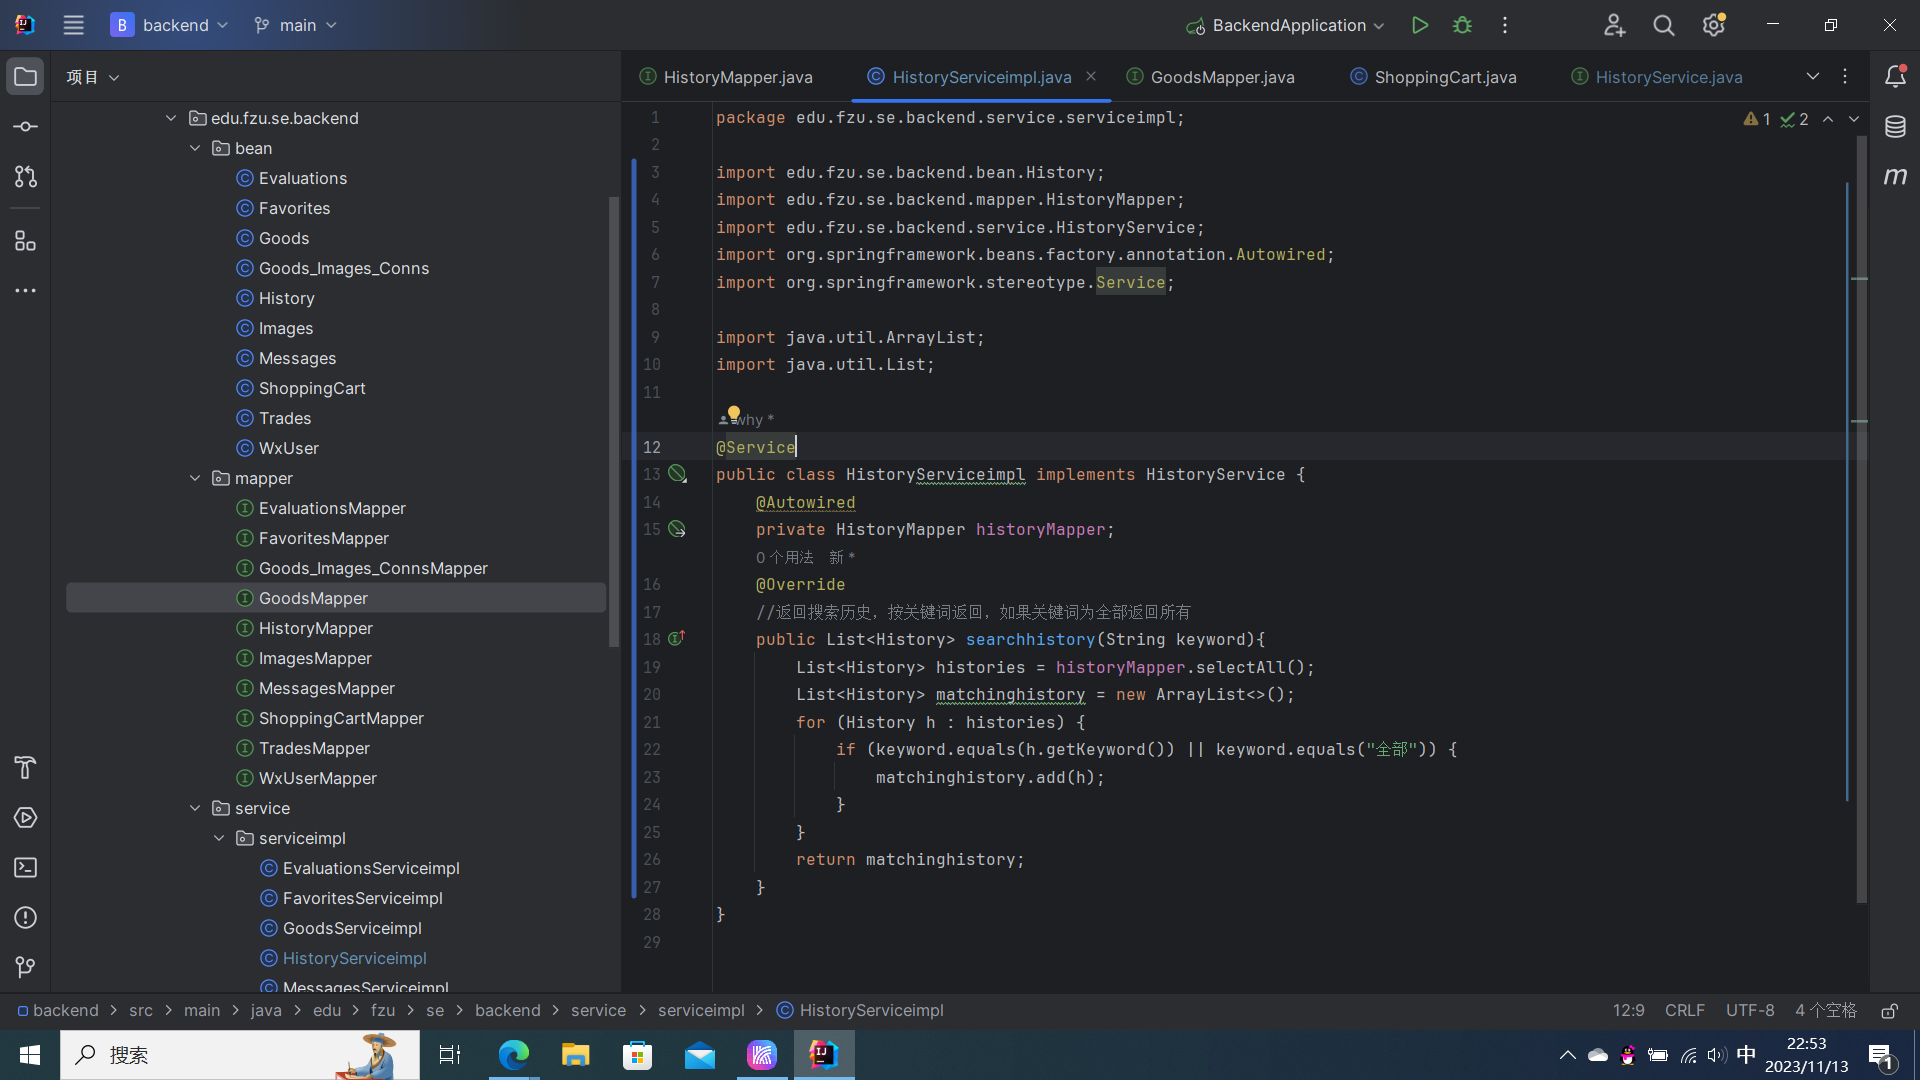Open main branch dropdown

[x=295, y=25]
